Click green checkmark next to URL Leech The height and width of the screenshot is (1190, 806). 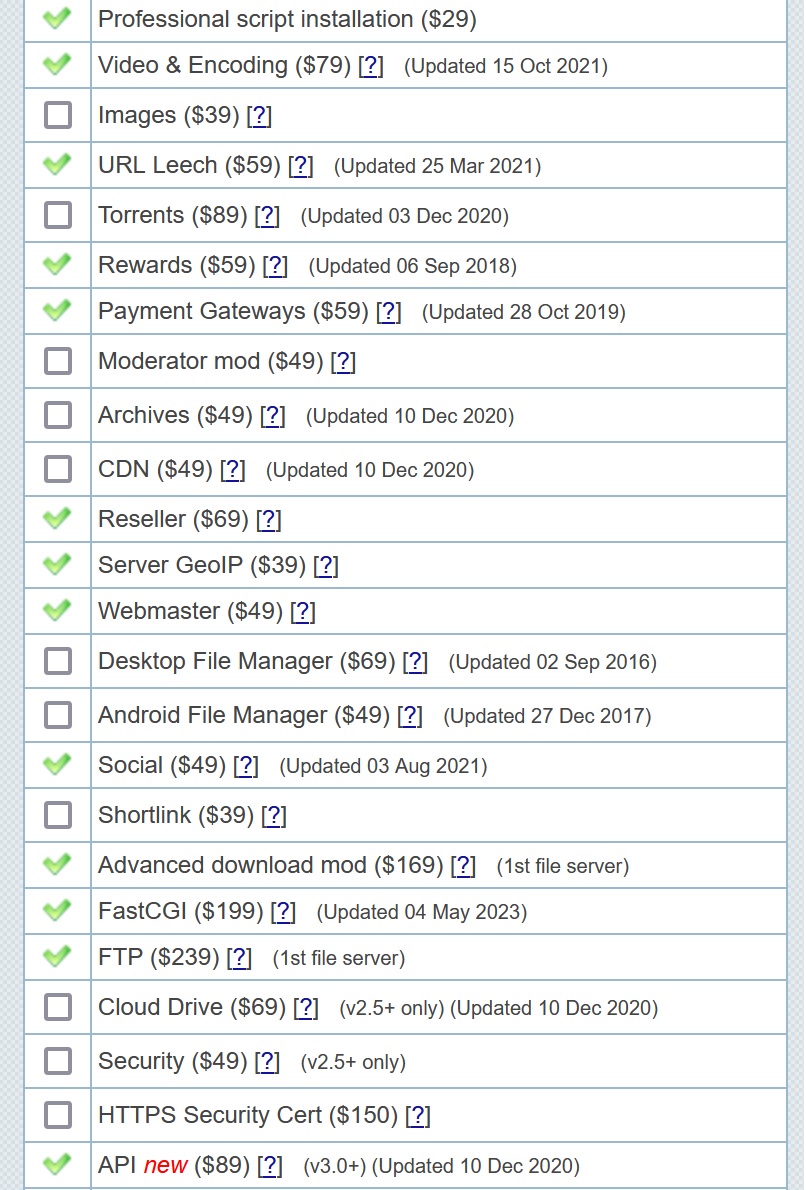tap(57, 164)
